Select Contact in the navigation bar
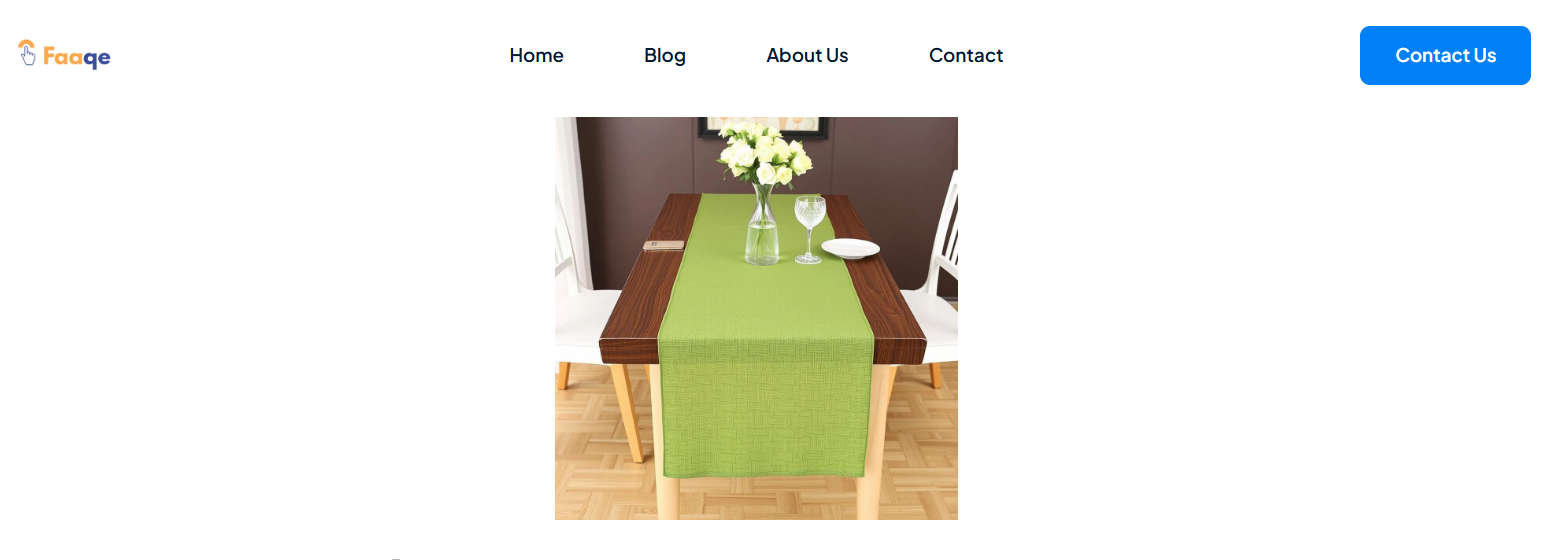 tap(966, 55)
